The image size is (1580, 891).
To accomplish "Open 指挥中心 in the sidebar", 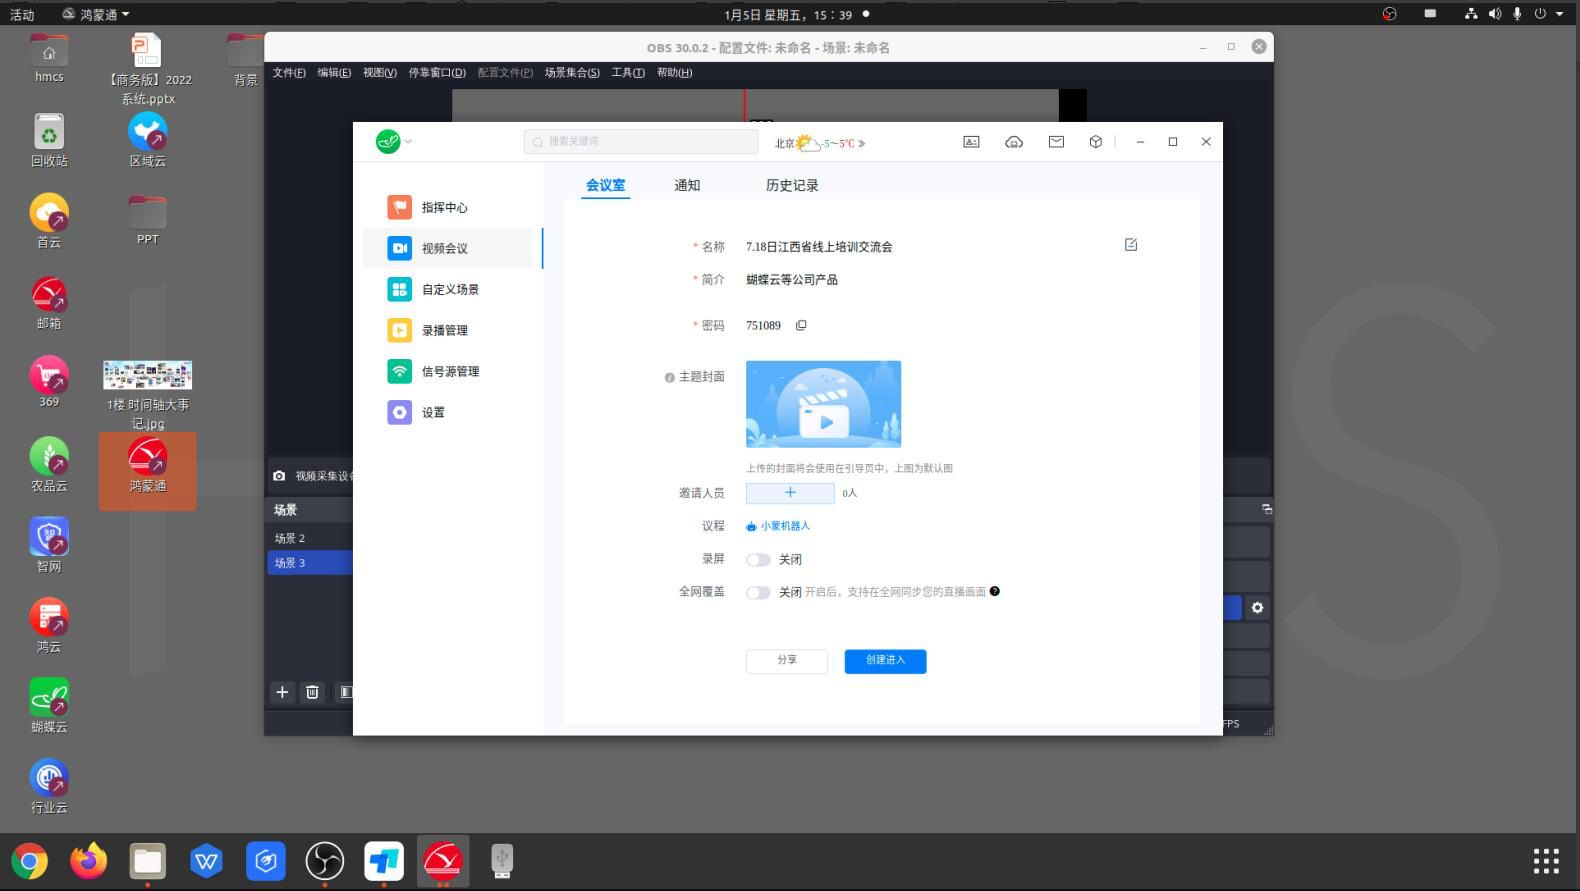I will pyautogui.click(x=444, y=207).
